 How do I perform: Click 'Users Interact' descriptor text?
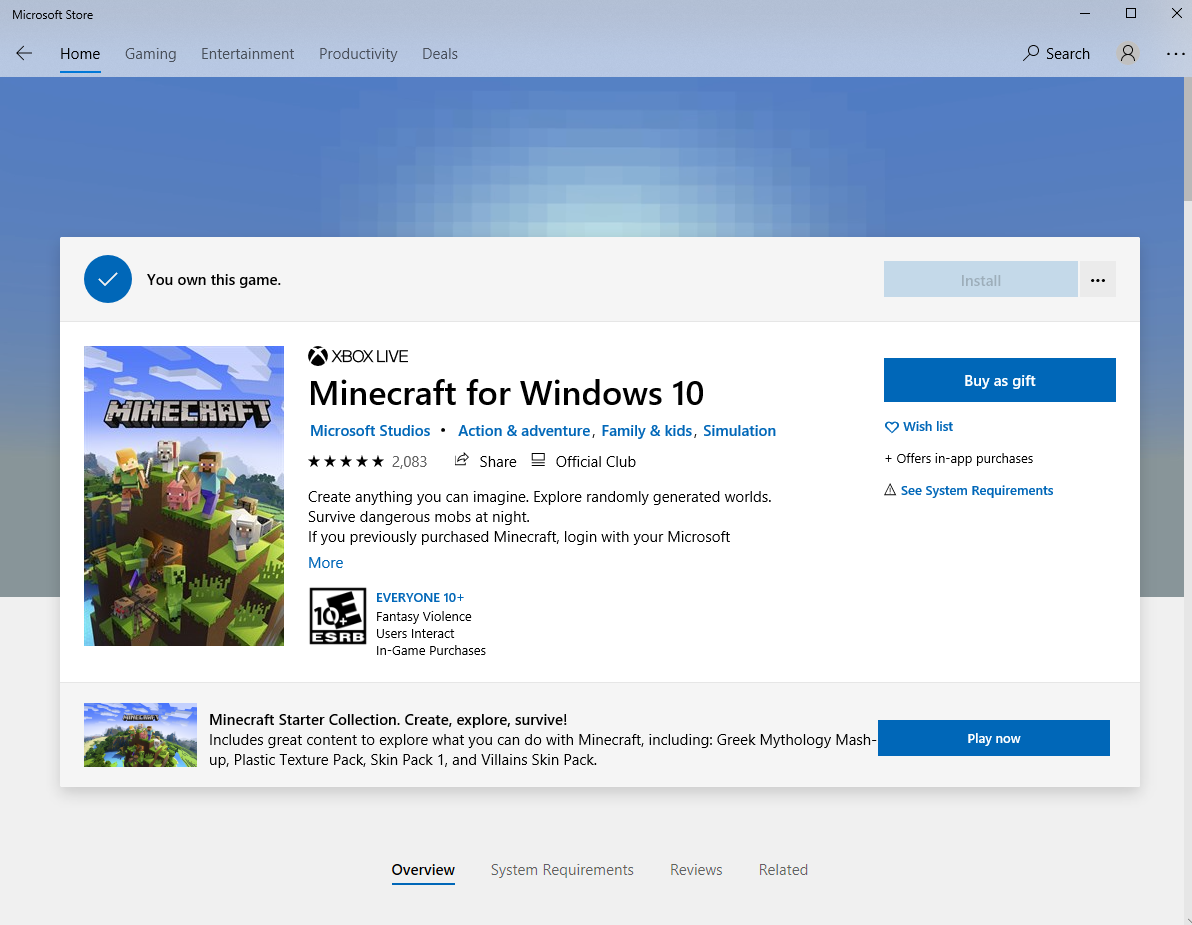pyautogui.click(x=415, y=634)
